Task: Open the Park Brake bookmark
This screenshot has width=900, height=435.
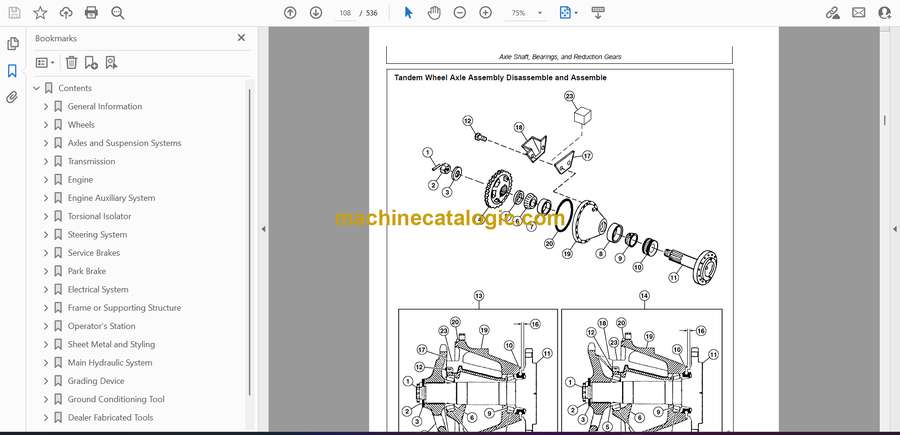Action: pos(87,271)
